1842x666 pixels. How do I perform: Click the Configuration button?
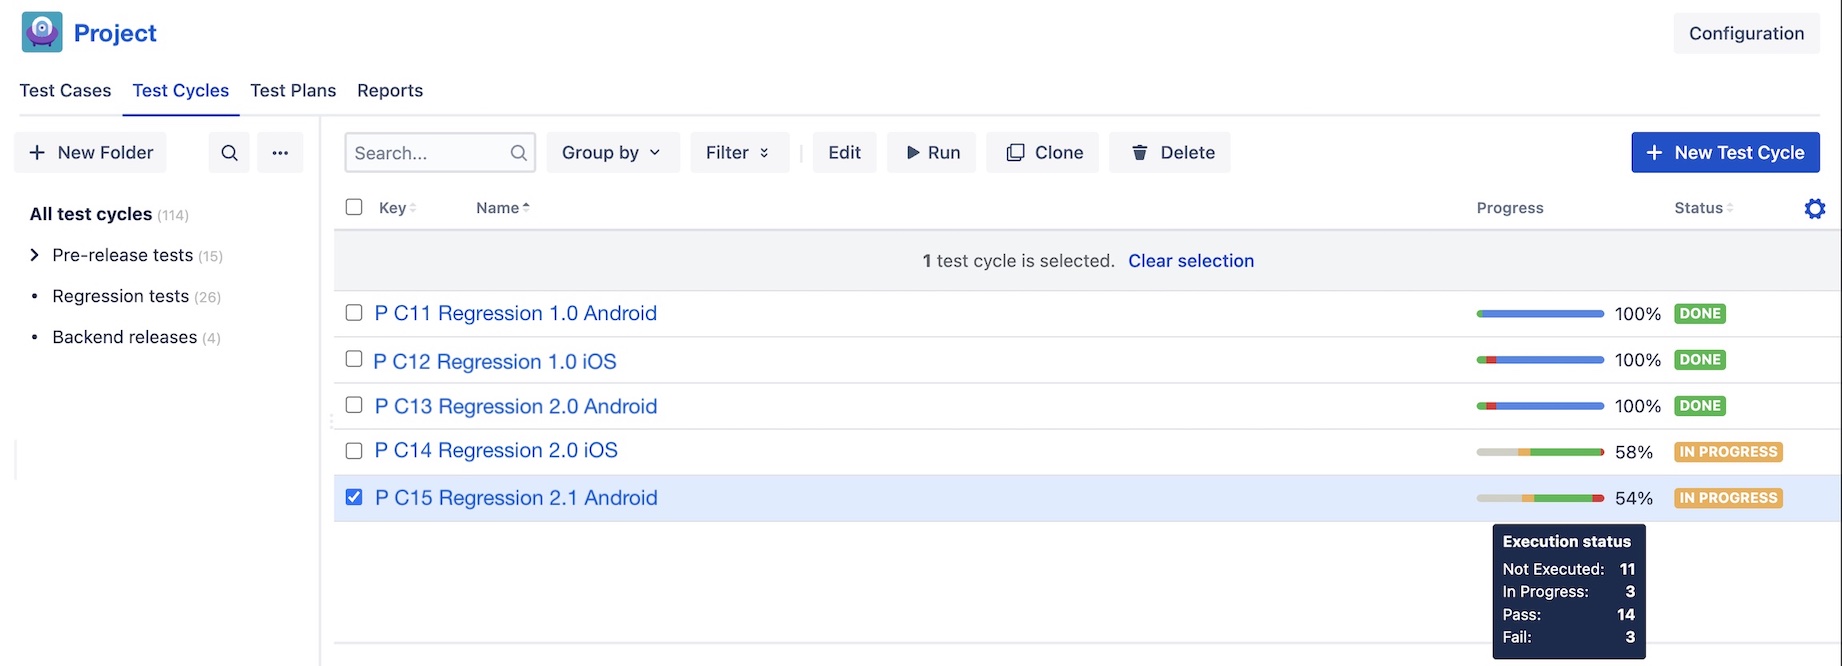(1746, 33)
